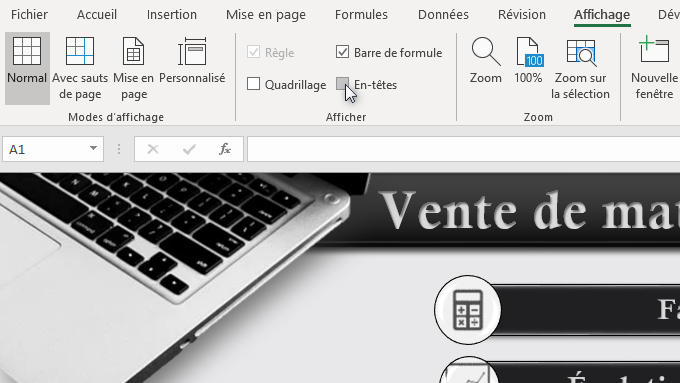Click the cancel X formula icon
Screen dimensions: 680x383
coord(153,149)
